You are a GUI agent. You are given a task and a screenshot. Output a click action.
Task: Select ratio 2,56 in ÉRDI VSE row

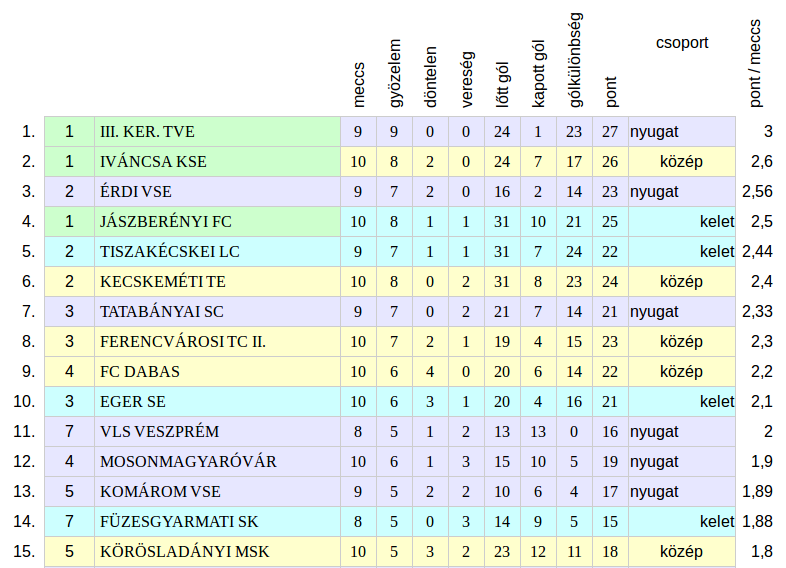pos(757,192)
